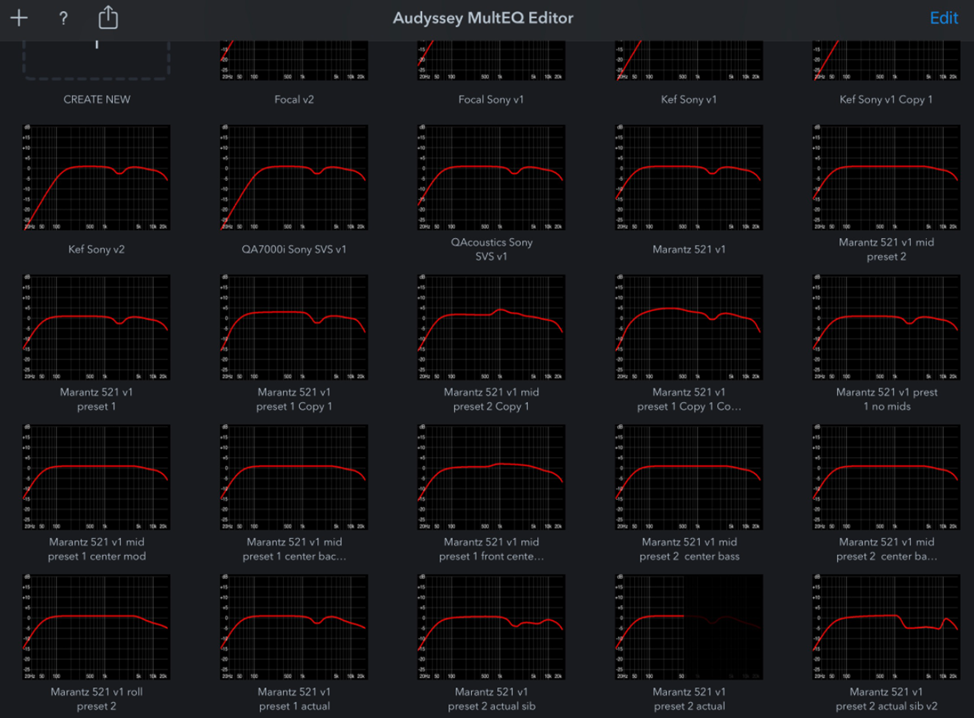Choose the QA7000i Sony SVS v1 thumbnail
Viewport: 974px width, 718px height.
tap(294, 178)
